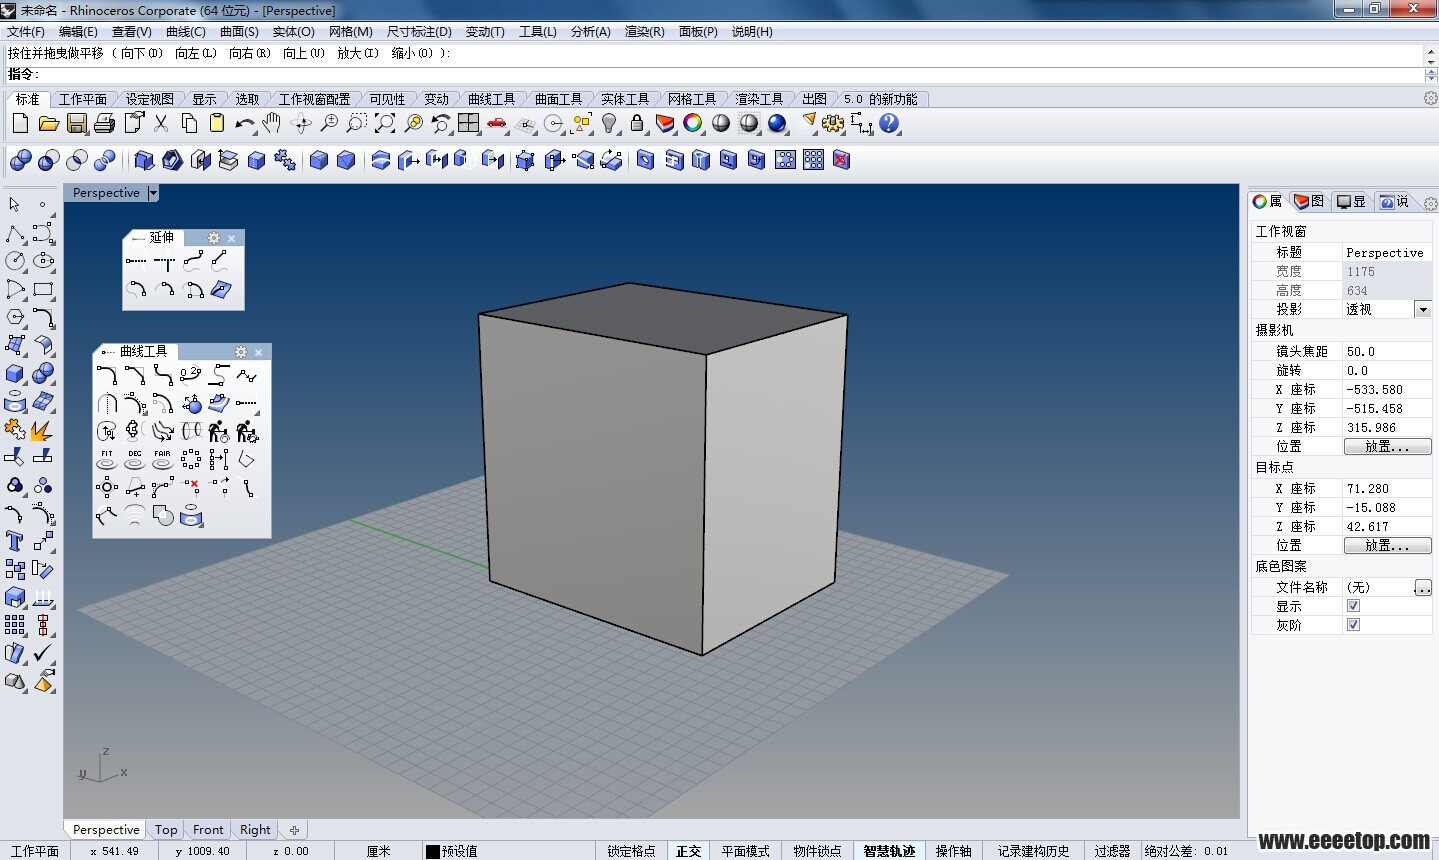Close the 曲线工具 floating panel
This screenshot has height=860, width=1439.
259,352
